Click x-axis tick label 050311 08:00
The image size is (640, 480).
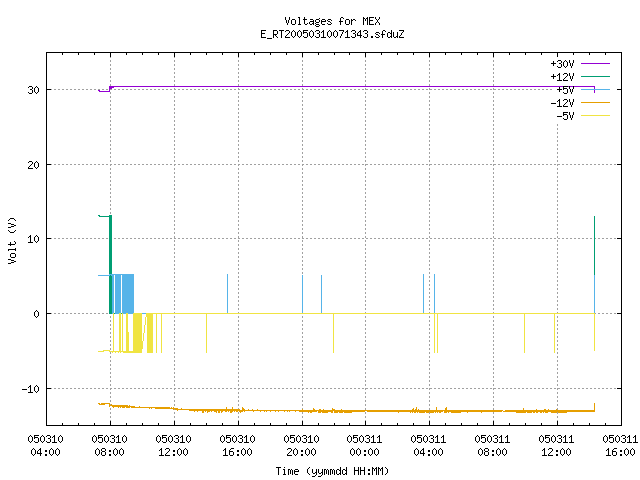(492, 446)
